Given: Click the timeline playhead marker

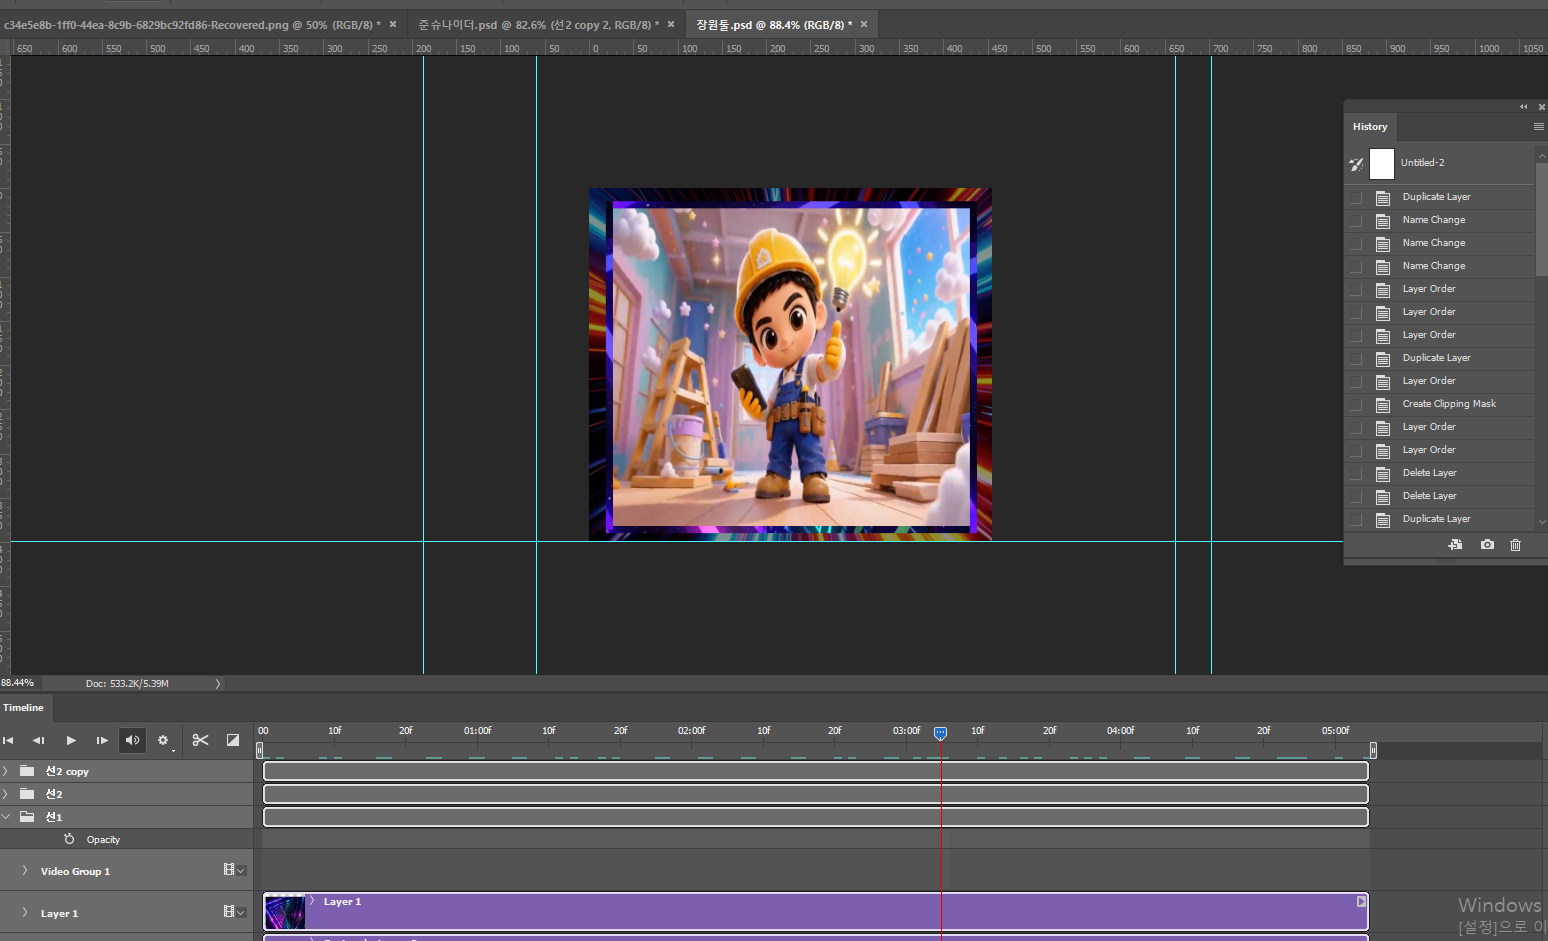Looking at the screenshot, I should 941,734.
